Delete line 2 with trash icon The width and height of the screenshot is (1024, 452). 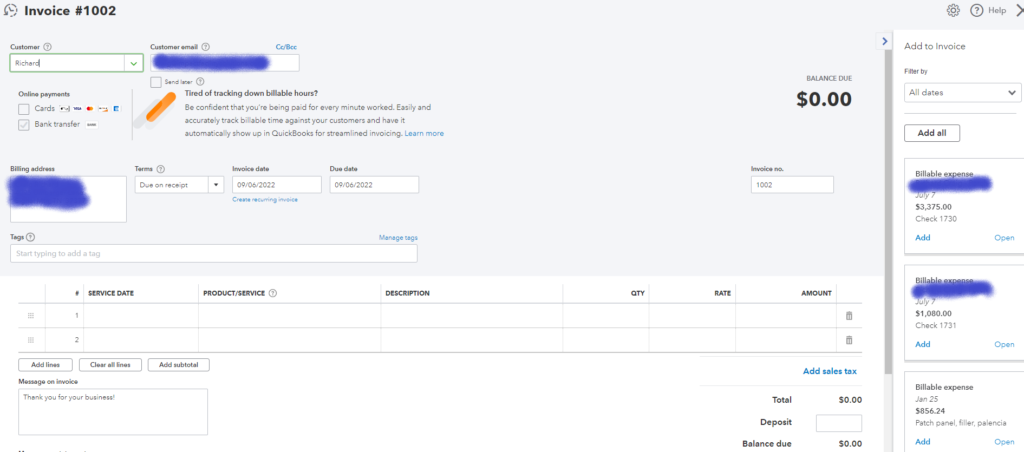(849, 340)
